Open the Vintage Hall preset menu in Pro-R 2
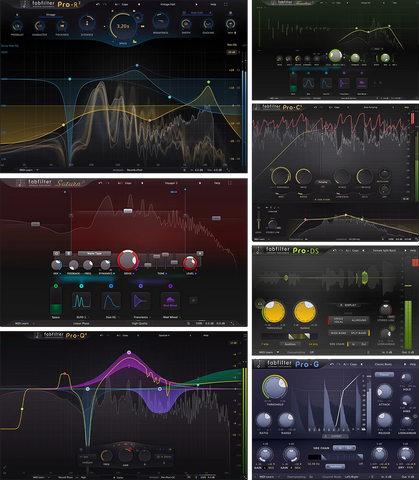This screenshot has height=480, width=419. [168, 5]
